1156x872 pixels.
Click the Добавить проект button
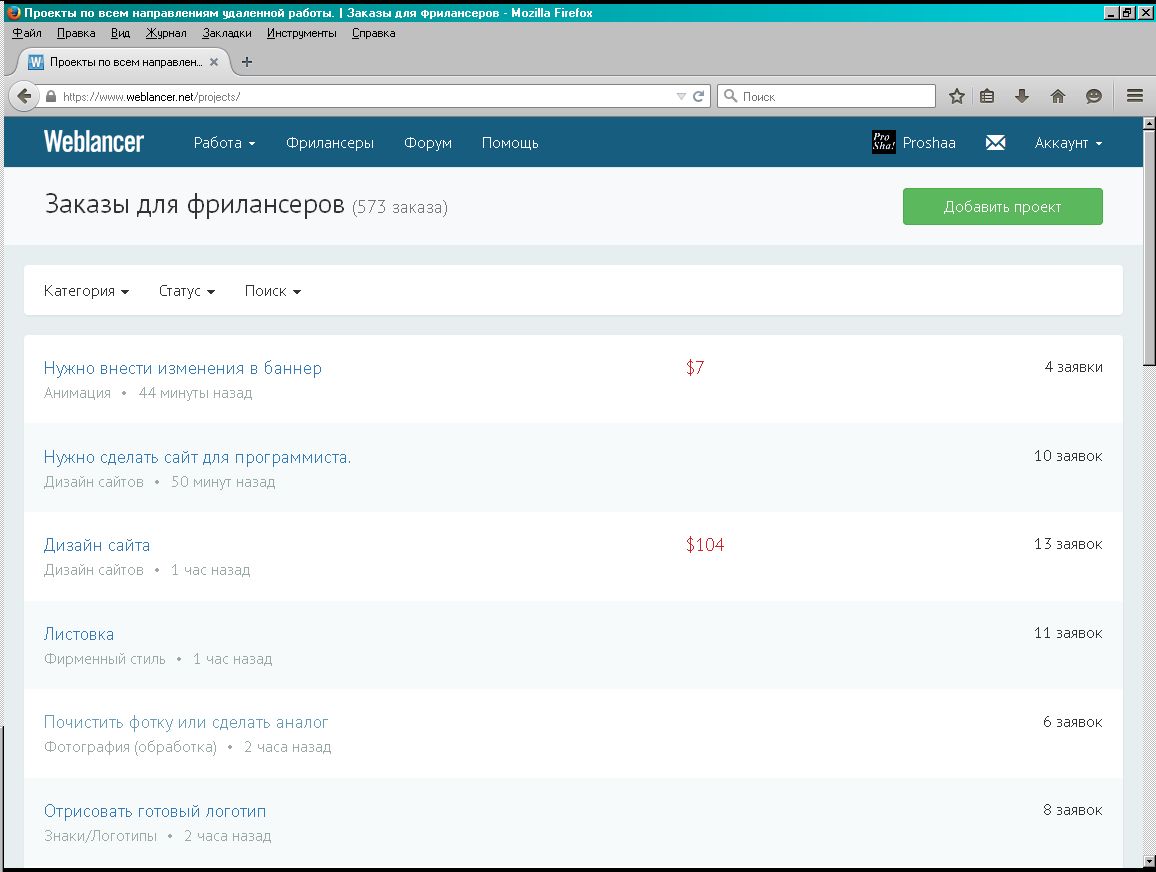click(1003, 206)
